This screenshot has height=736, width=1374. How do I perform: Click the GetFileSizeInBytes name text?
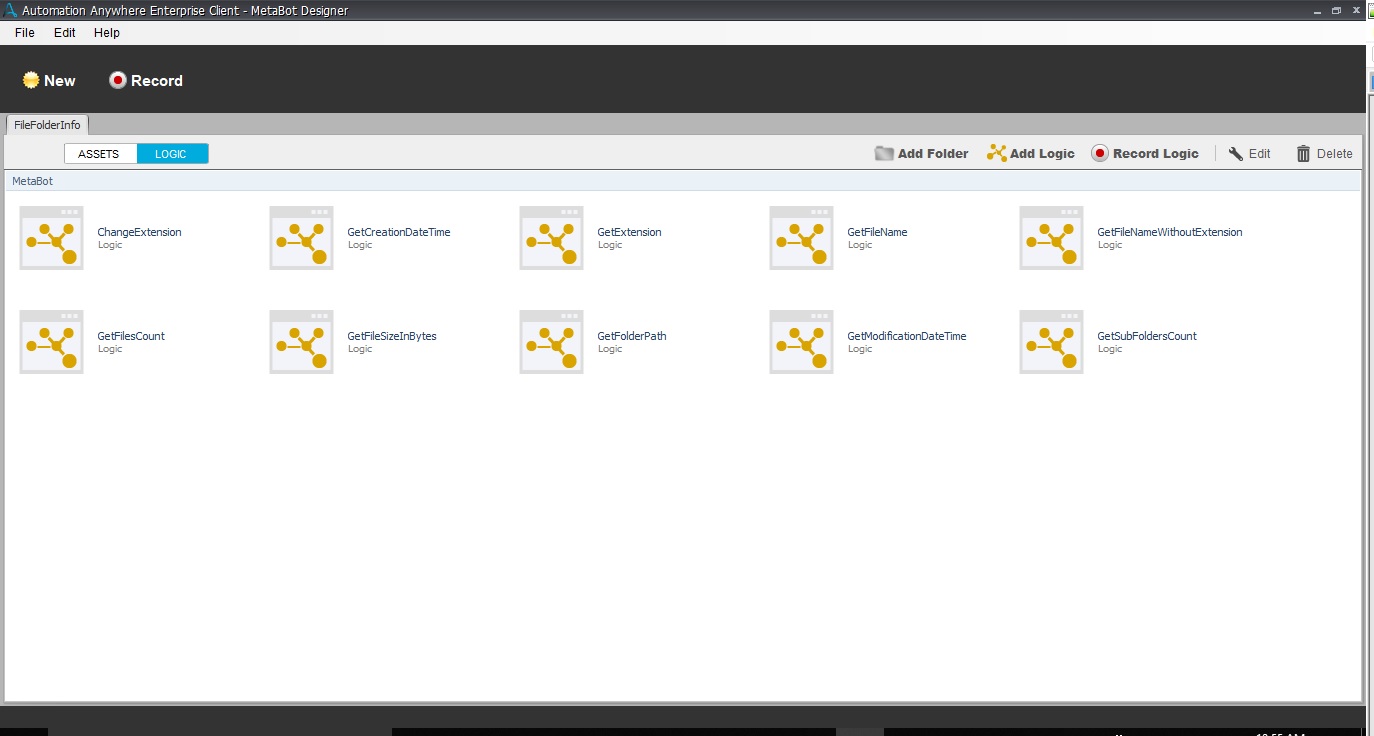pyautogui.click(x=392, y=336)
